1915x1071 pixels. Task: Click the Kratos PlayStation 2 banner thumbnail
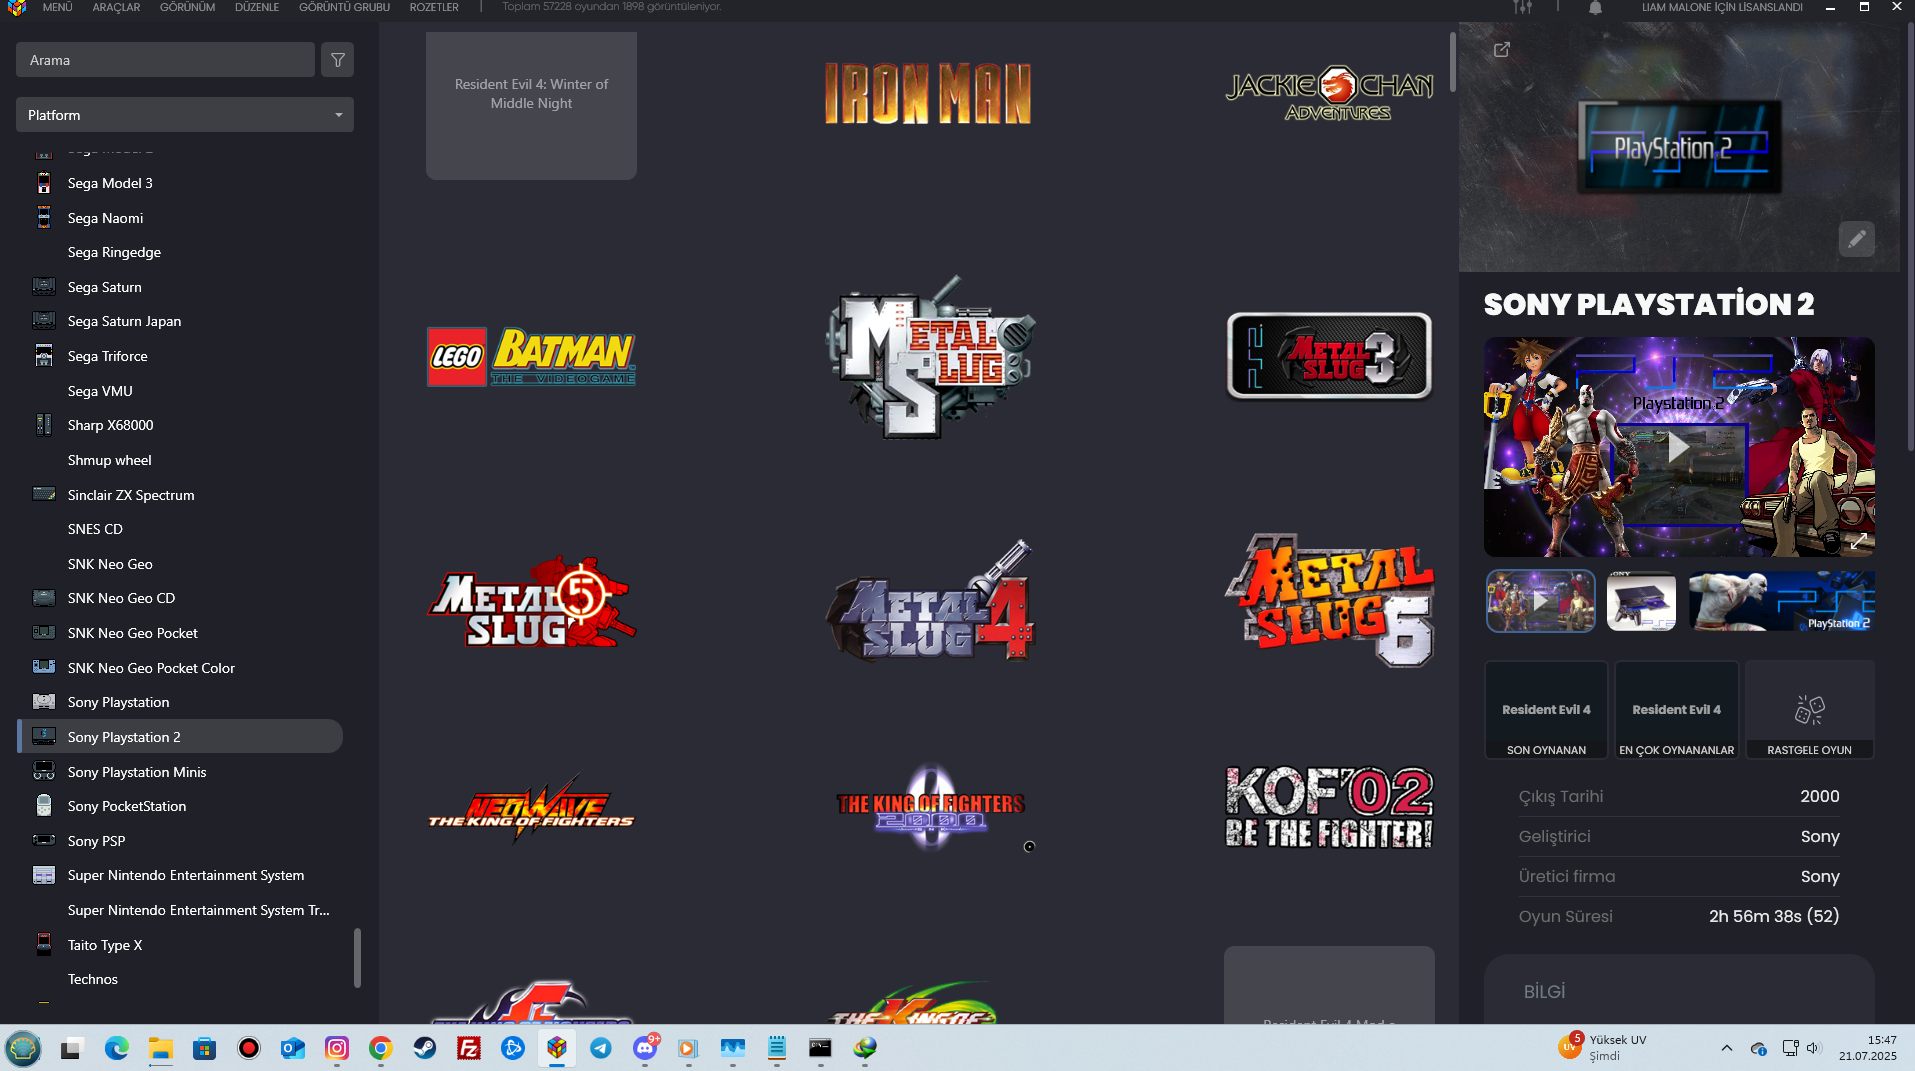point(1781,601)
